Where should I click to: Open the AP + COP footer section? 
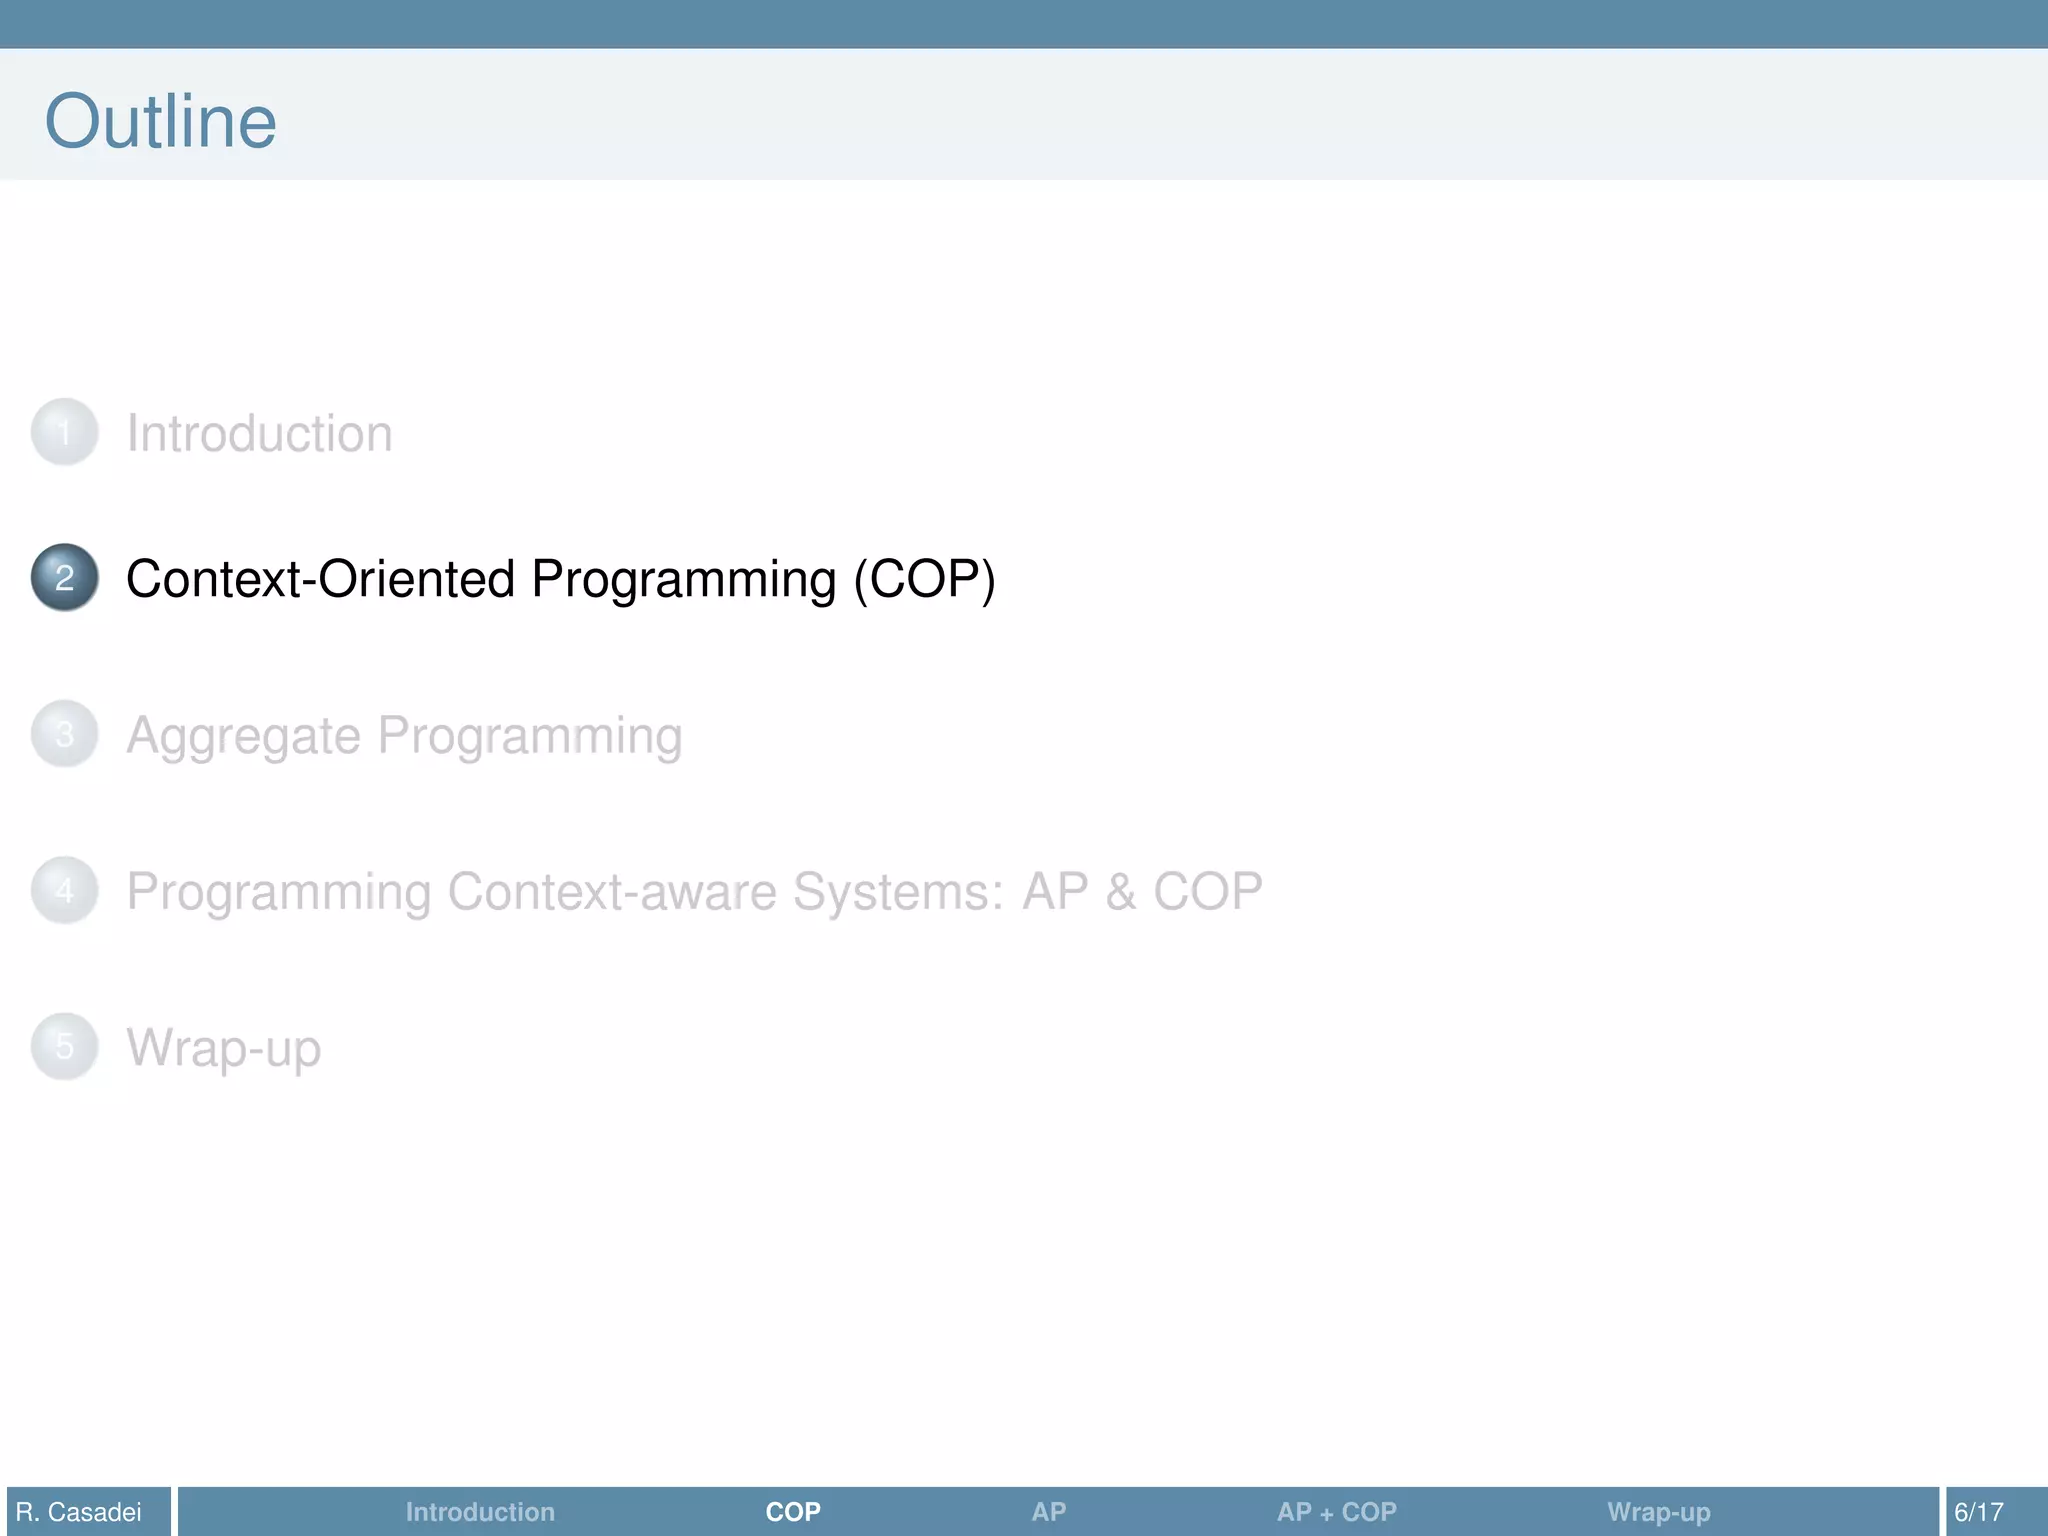1337,1512
